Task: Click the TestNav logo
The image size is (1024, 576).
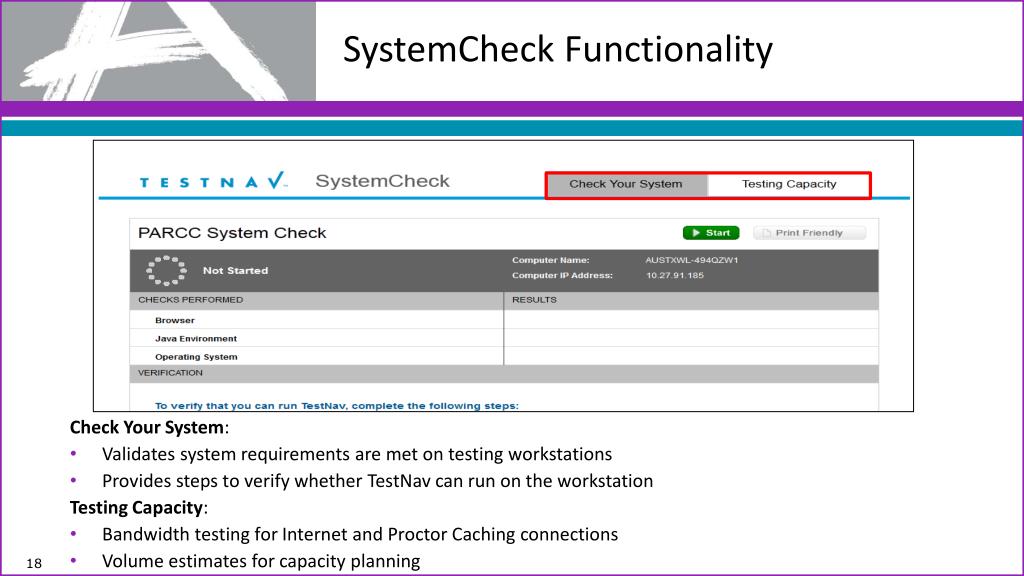Action: [x=213, y=181]
